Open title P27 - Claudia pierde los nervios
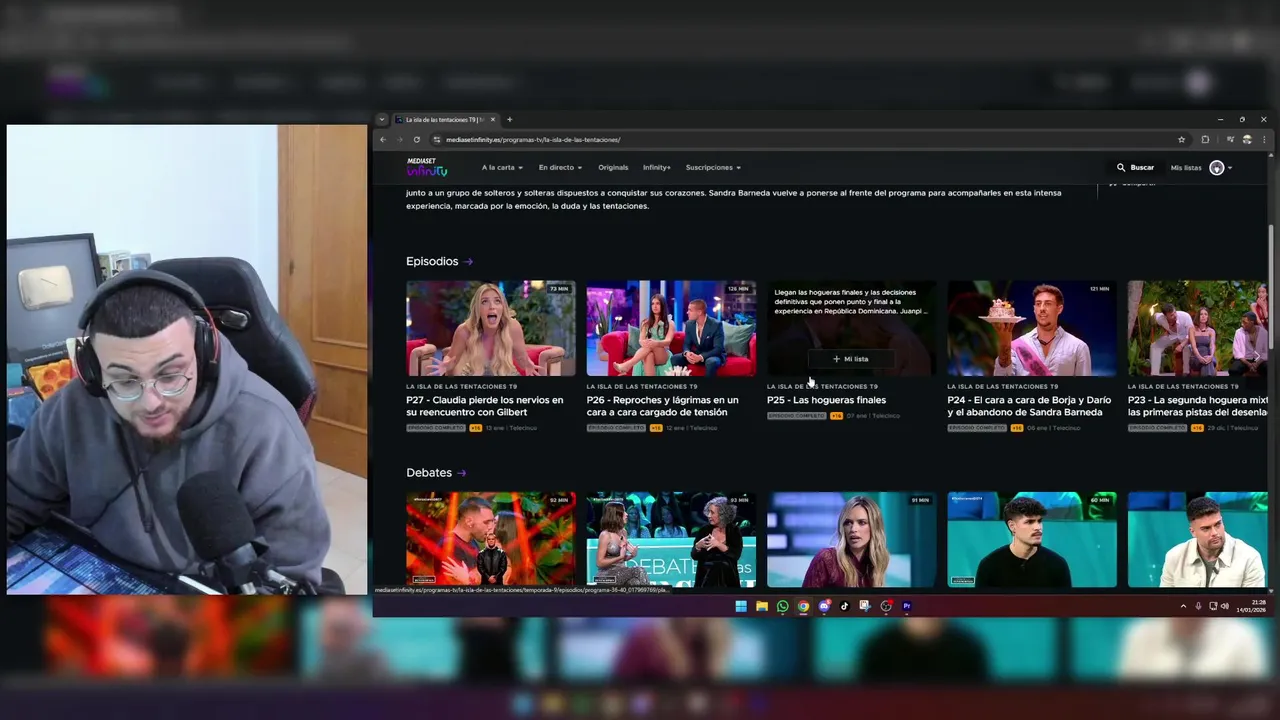The width and height of the screenshot is (1280, 720). (x=485, y=406)
